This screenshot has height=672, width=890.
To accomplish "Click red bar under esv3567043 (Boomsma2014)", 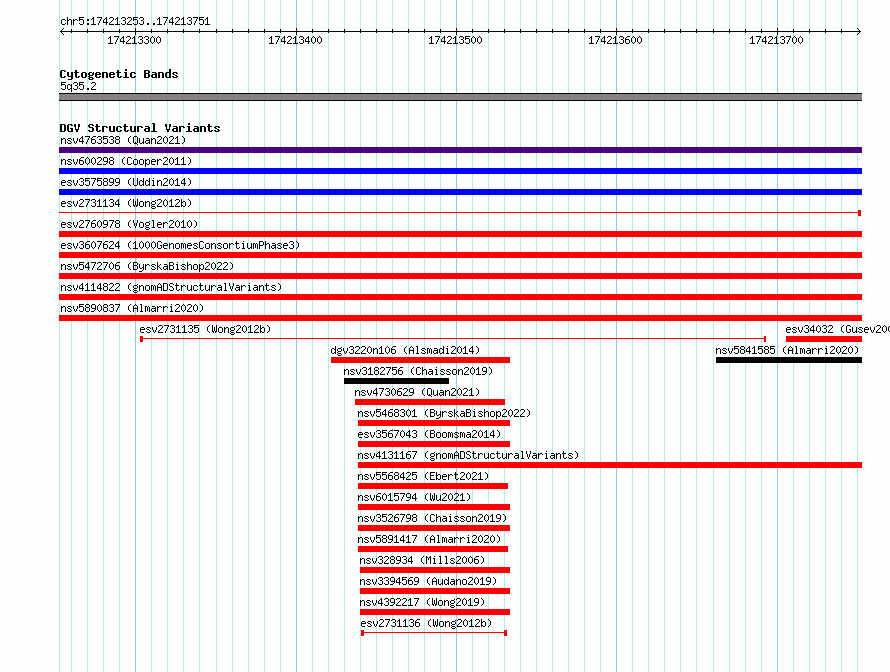I will point(434,444).
